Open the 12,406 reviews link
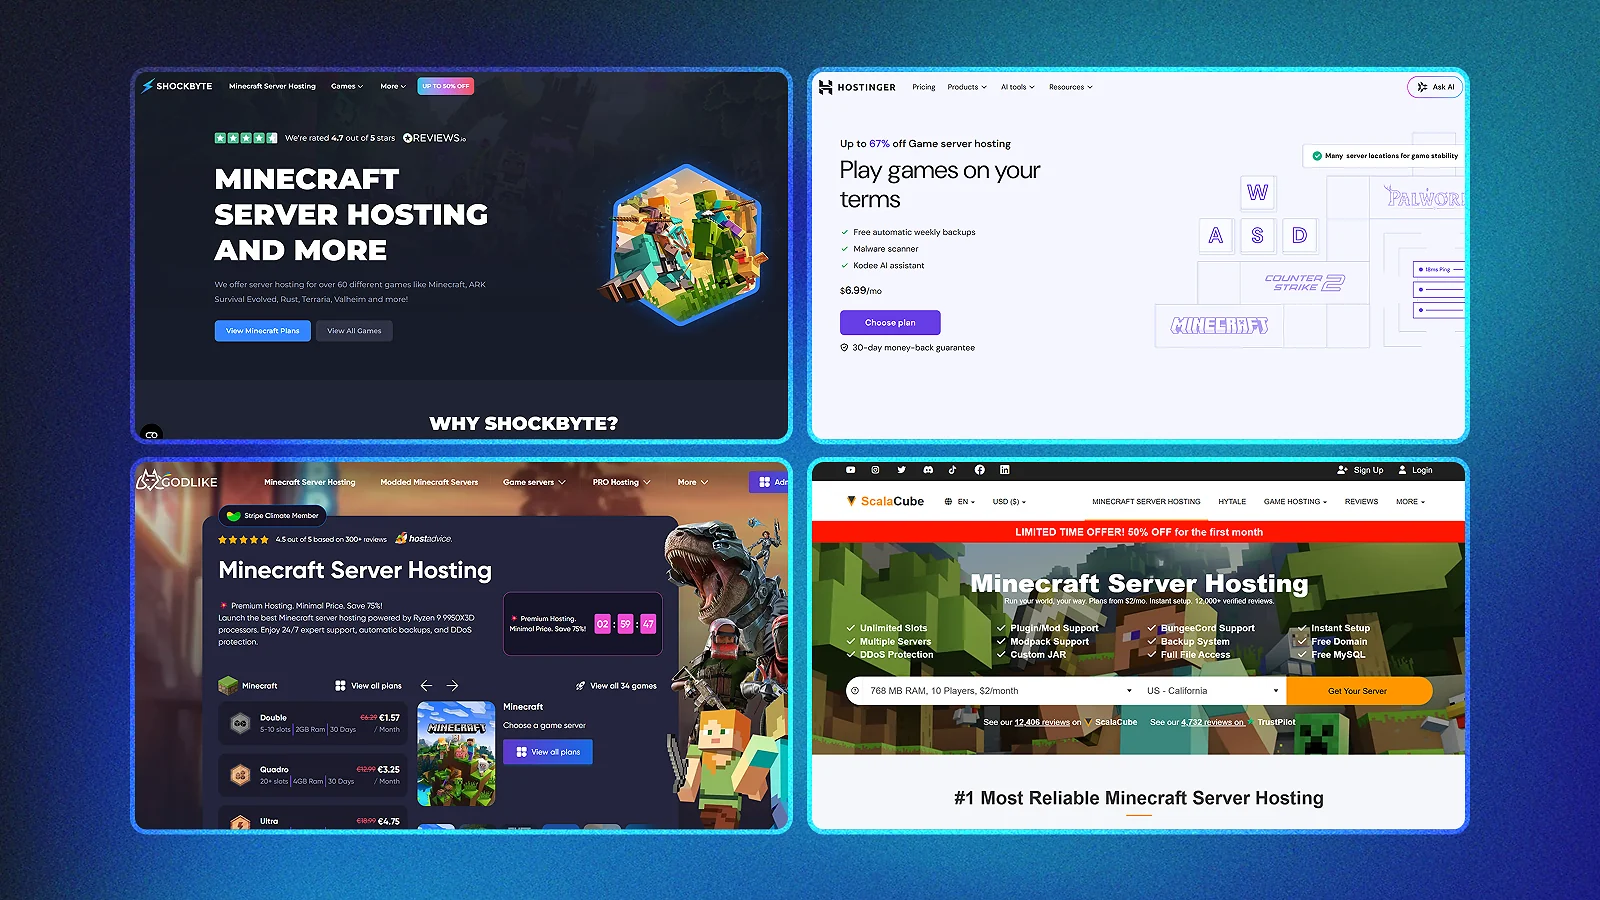 click(x=1042, y=722)
